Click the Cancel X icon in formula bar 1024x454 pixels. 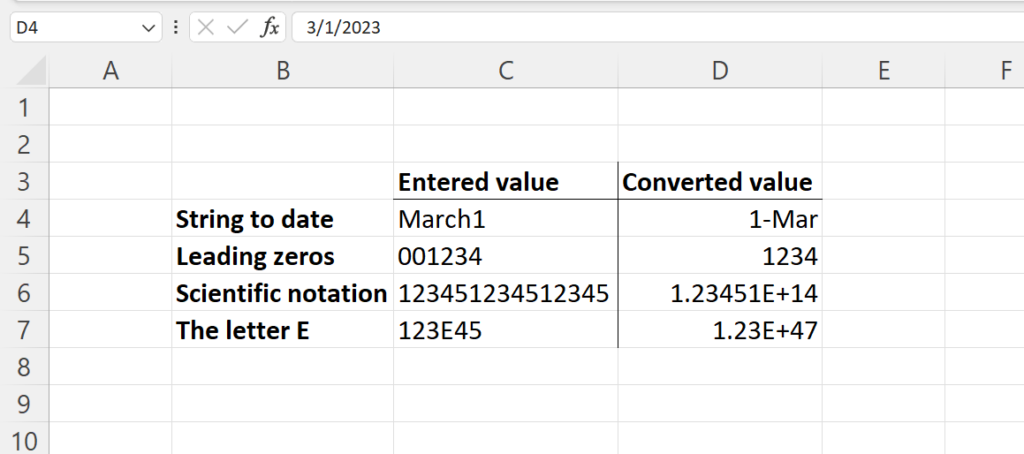coord(206,27)
